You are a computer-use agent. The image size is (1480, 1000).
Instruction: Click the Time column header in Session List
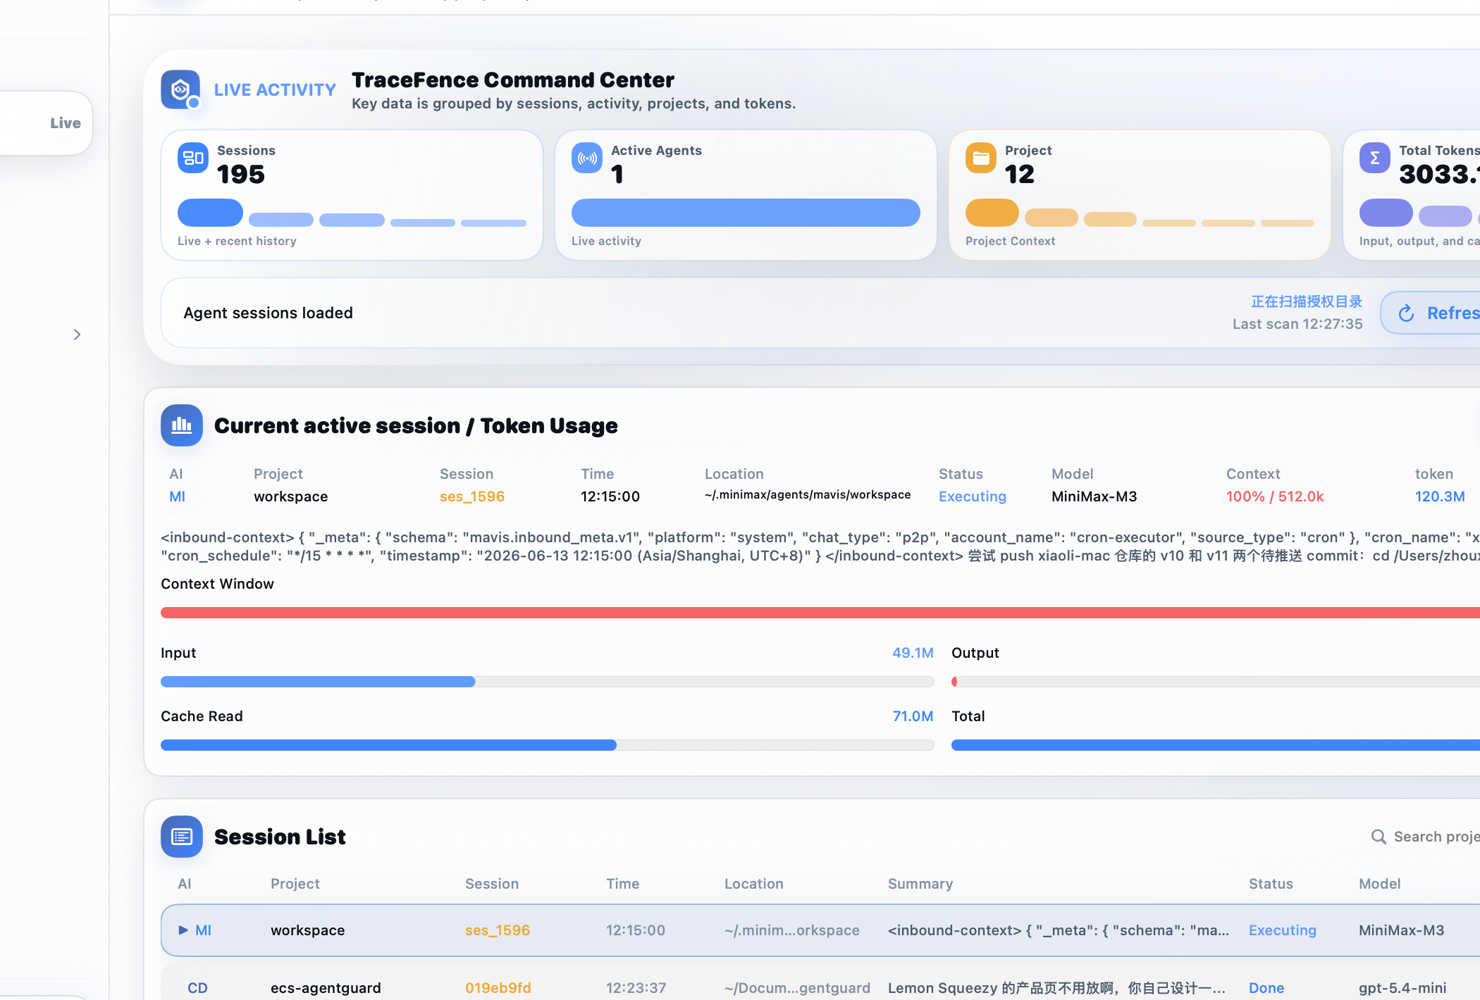click(622, 883)
